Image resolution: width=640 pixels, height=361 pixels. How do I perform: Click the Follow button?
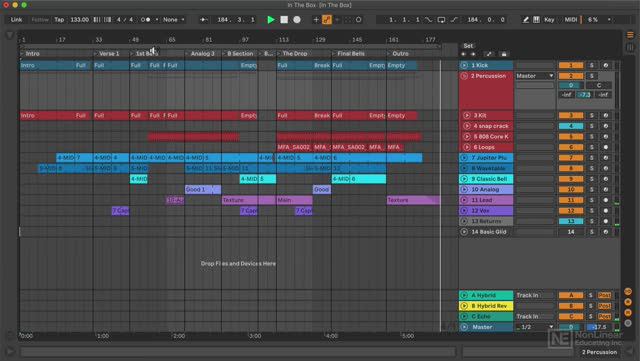[x=40, y=20]
